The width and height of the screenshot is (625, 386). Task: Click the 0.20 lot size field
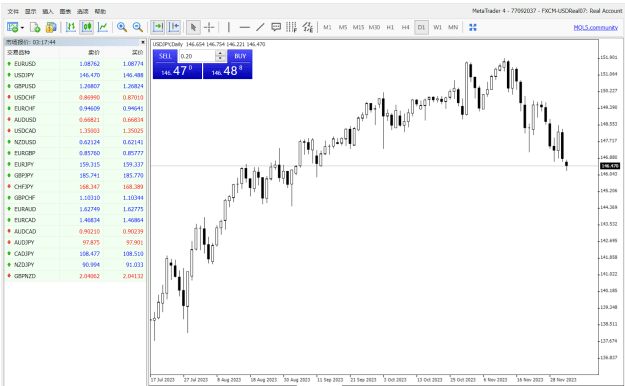(x=197, y=56)
